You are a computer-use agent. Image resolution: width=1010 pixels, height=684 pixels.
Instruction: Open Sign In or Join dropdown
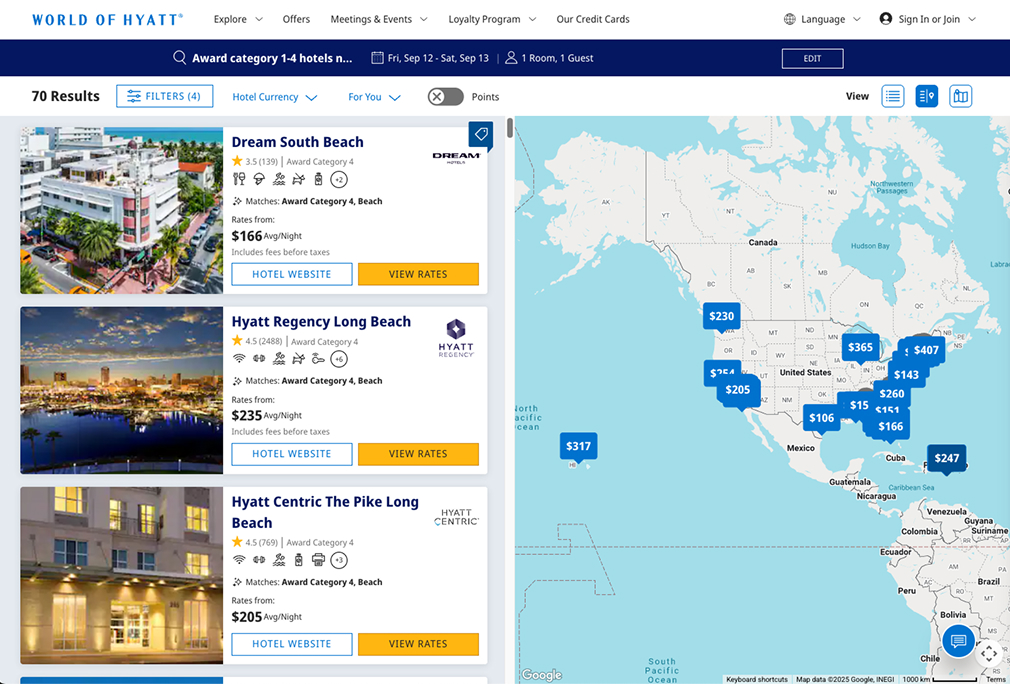(928, 19)
